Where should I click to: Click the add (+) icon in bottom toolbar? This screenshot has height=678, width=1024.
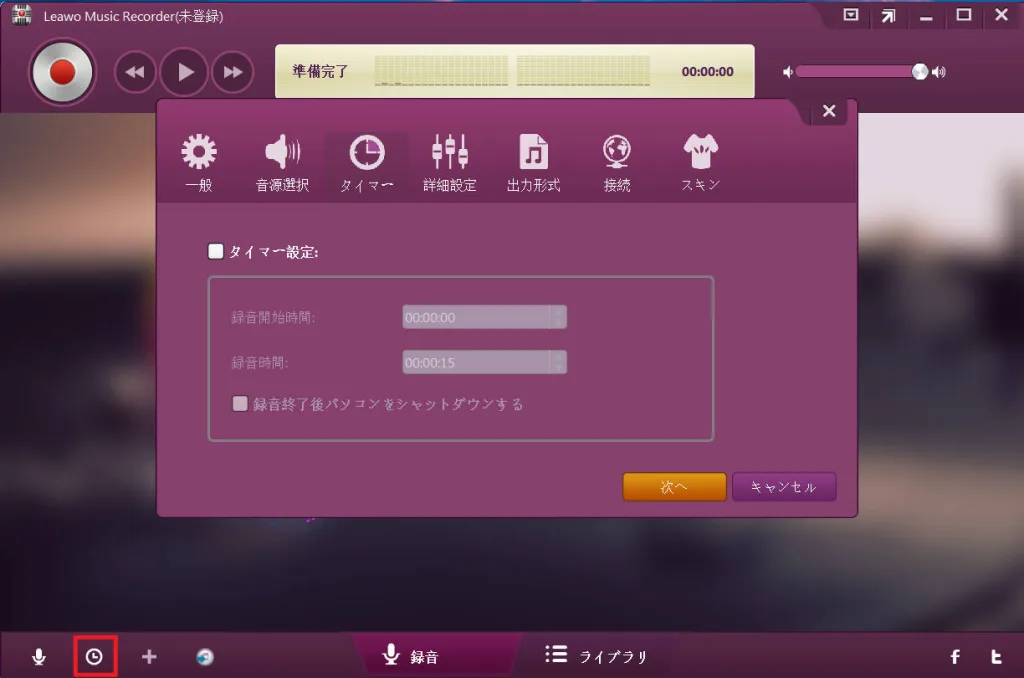pyautogui.click(x=148, y=655)
